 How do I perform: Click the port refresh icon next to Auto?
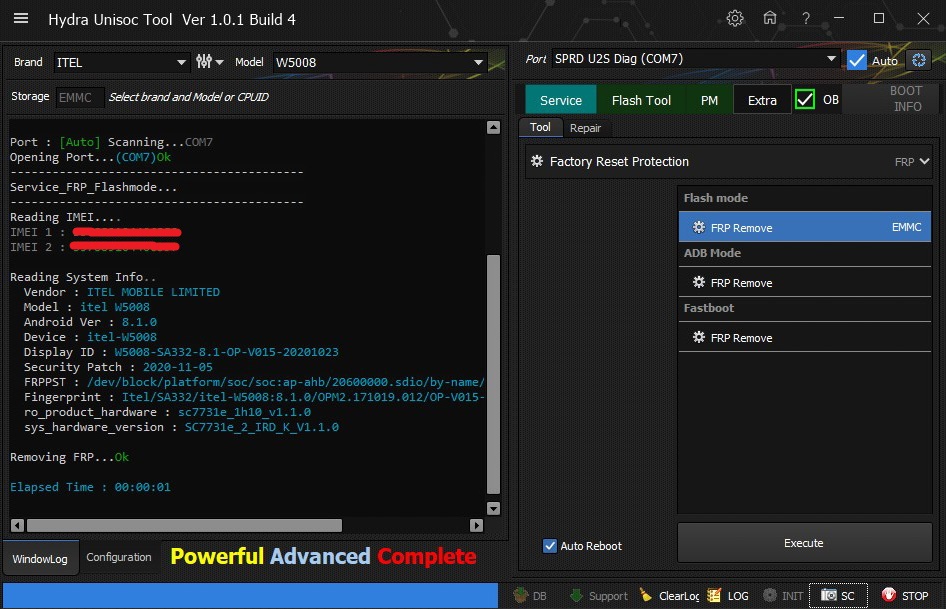[x=918, y=60]
